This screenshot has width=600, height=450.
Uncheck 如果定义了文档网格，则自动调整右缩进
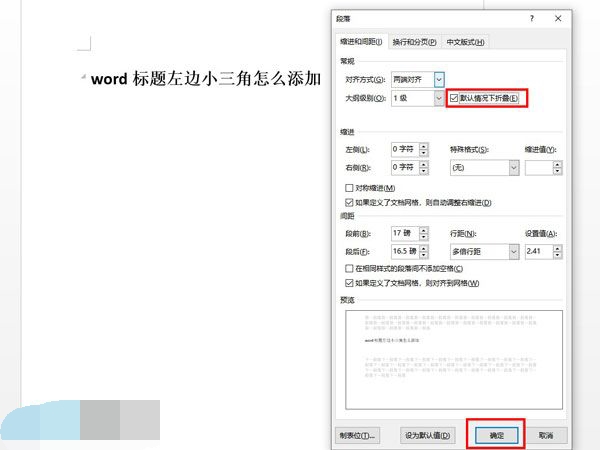click(x=349, y=202)
